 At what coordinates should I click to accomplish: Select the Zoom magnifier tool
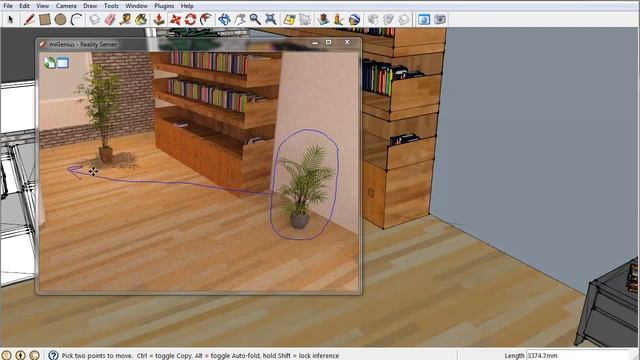point(255,19)
